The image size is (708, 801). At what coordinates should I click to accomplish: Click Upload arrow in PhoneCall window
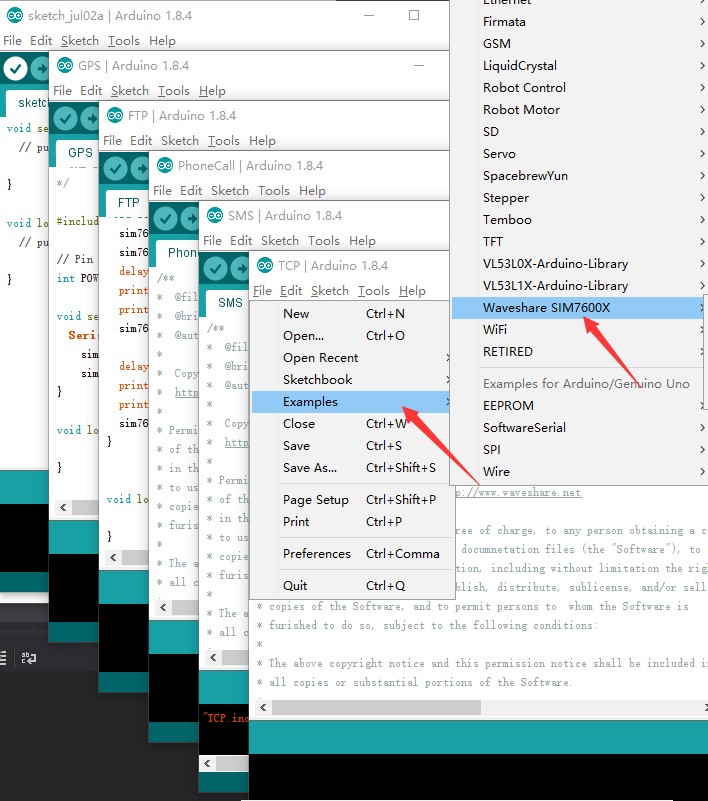pyautogui.click(x=190, y=219)
